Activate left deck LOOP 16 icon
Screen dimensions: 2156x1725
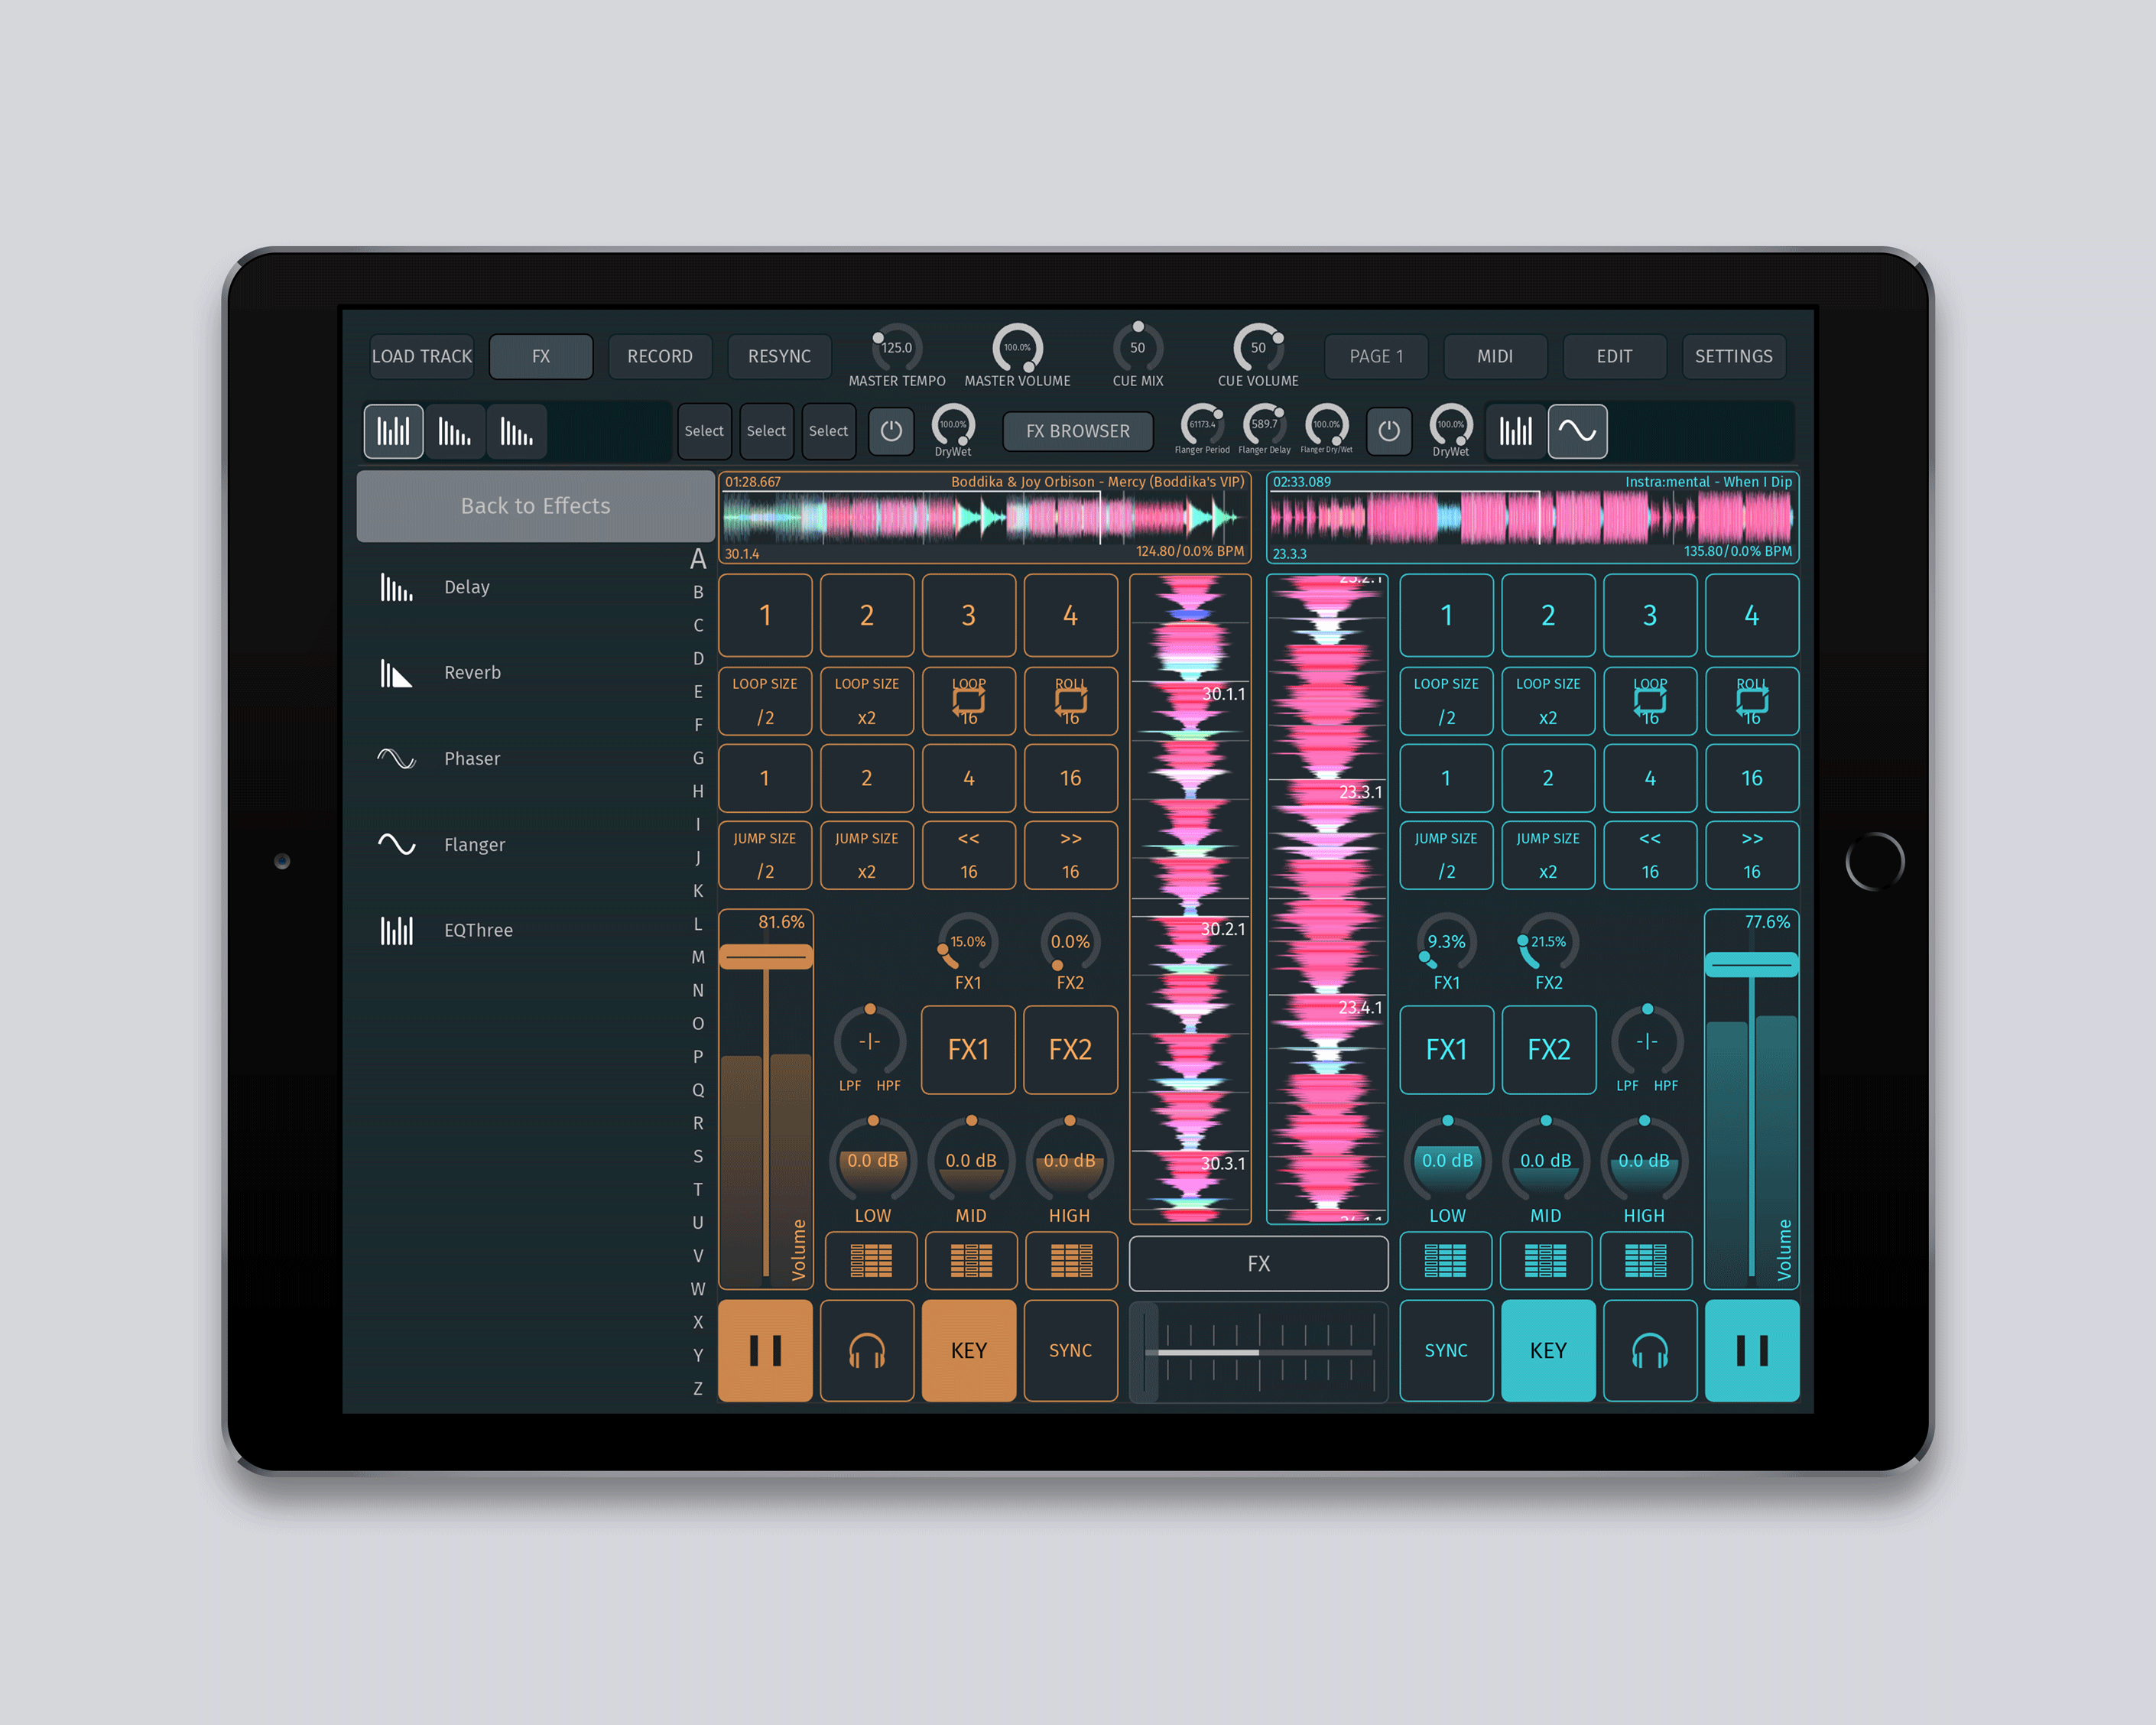click(969, 701)
